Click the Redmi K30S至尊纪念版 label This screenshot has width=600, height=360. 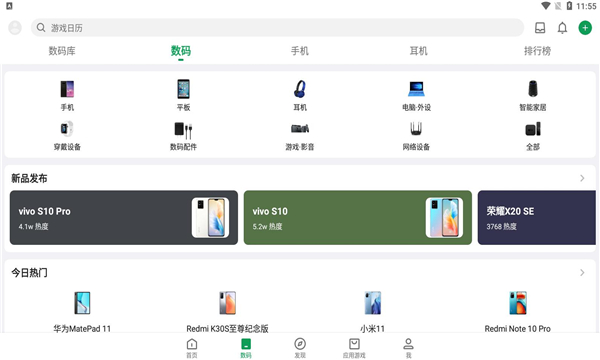(x=227, y=329)
